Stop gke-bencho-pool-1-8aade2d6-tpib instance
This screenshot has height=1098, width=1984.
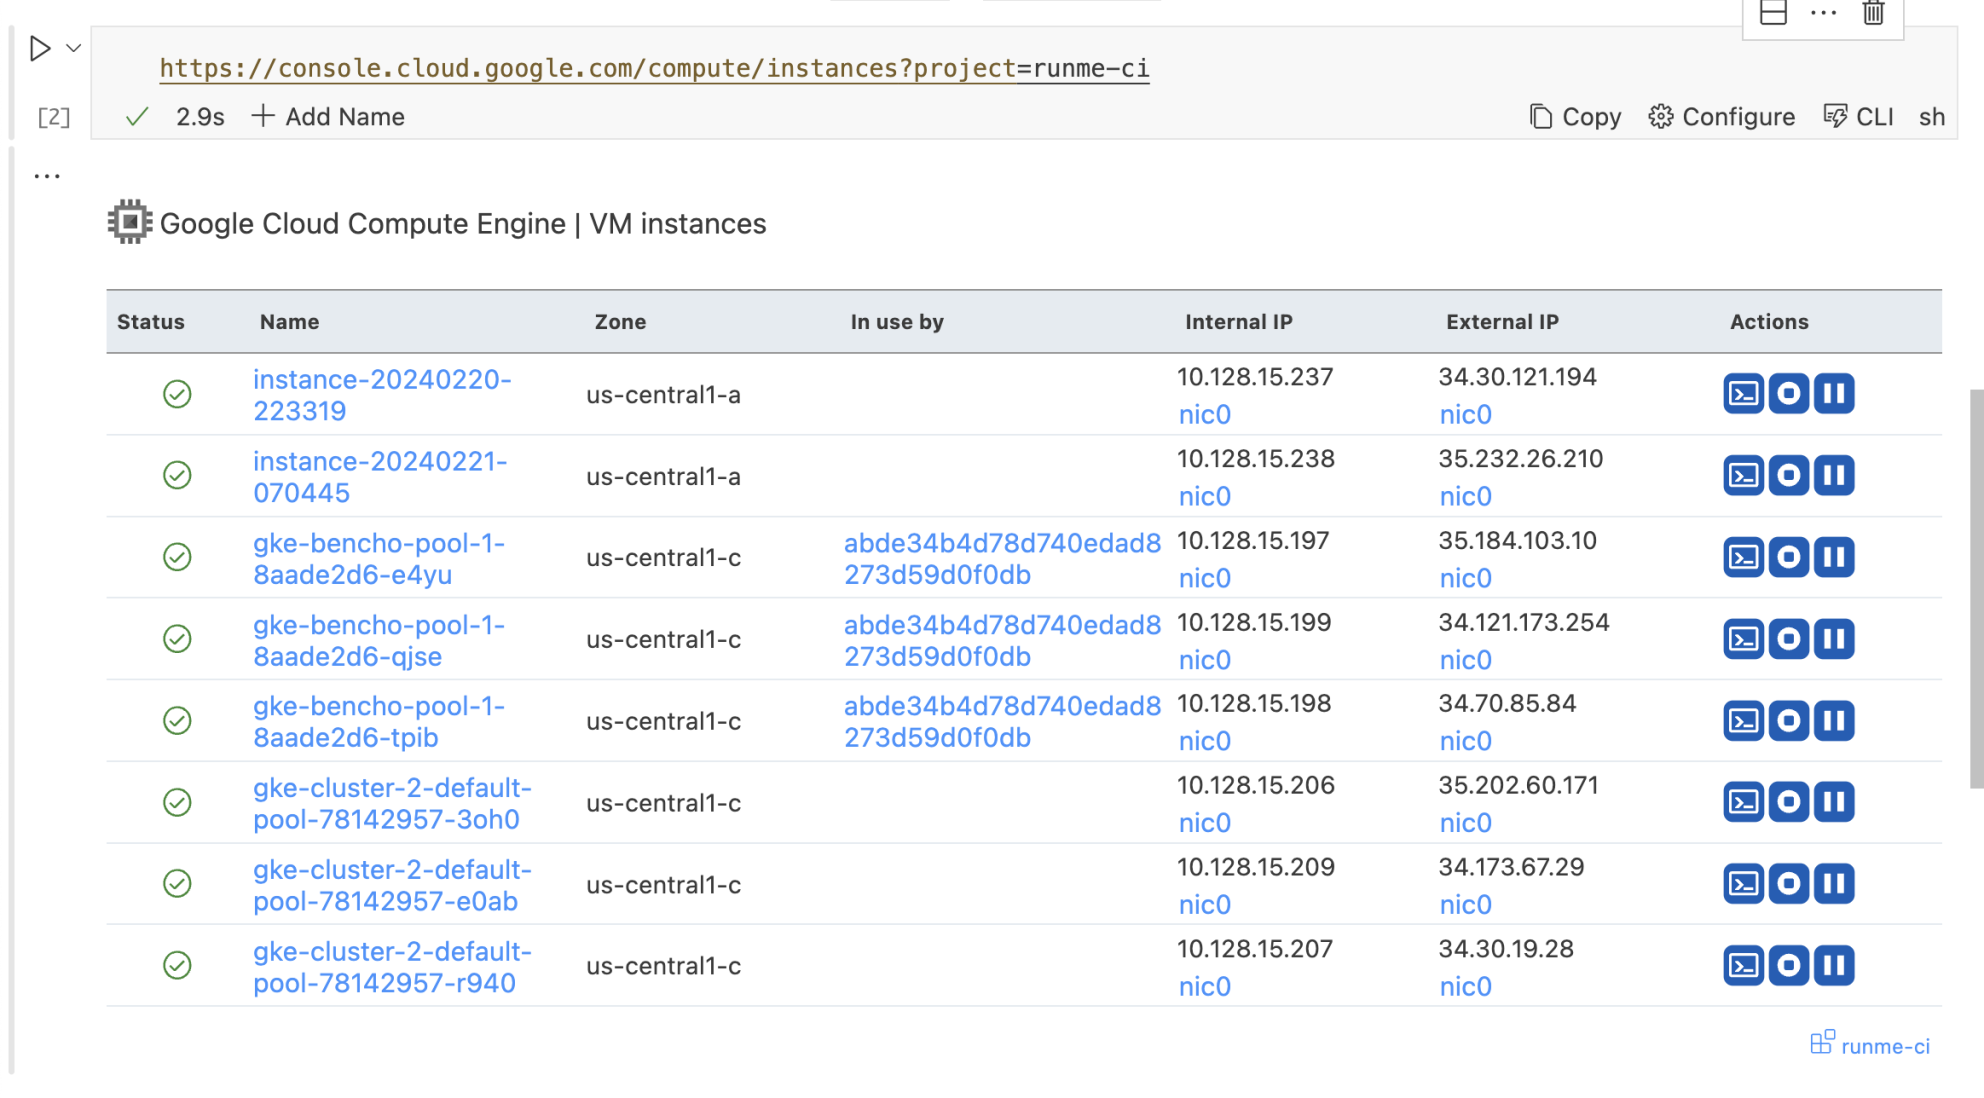[1788, 721]
